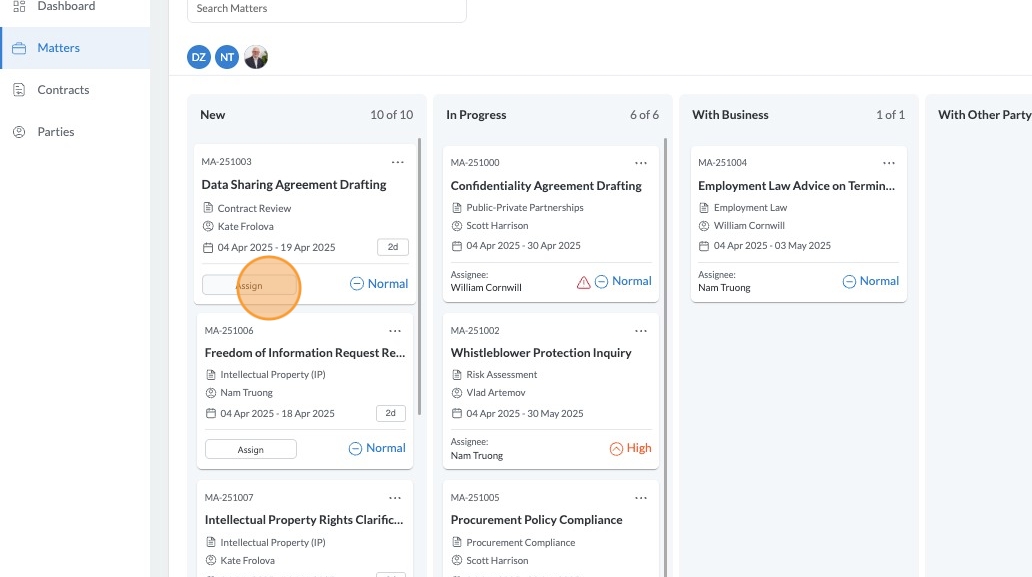Open Normal priority on Employment Law Advice card

click(x=871, y=282)
